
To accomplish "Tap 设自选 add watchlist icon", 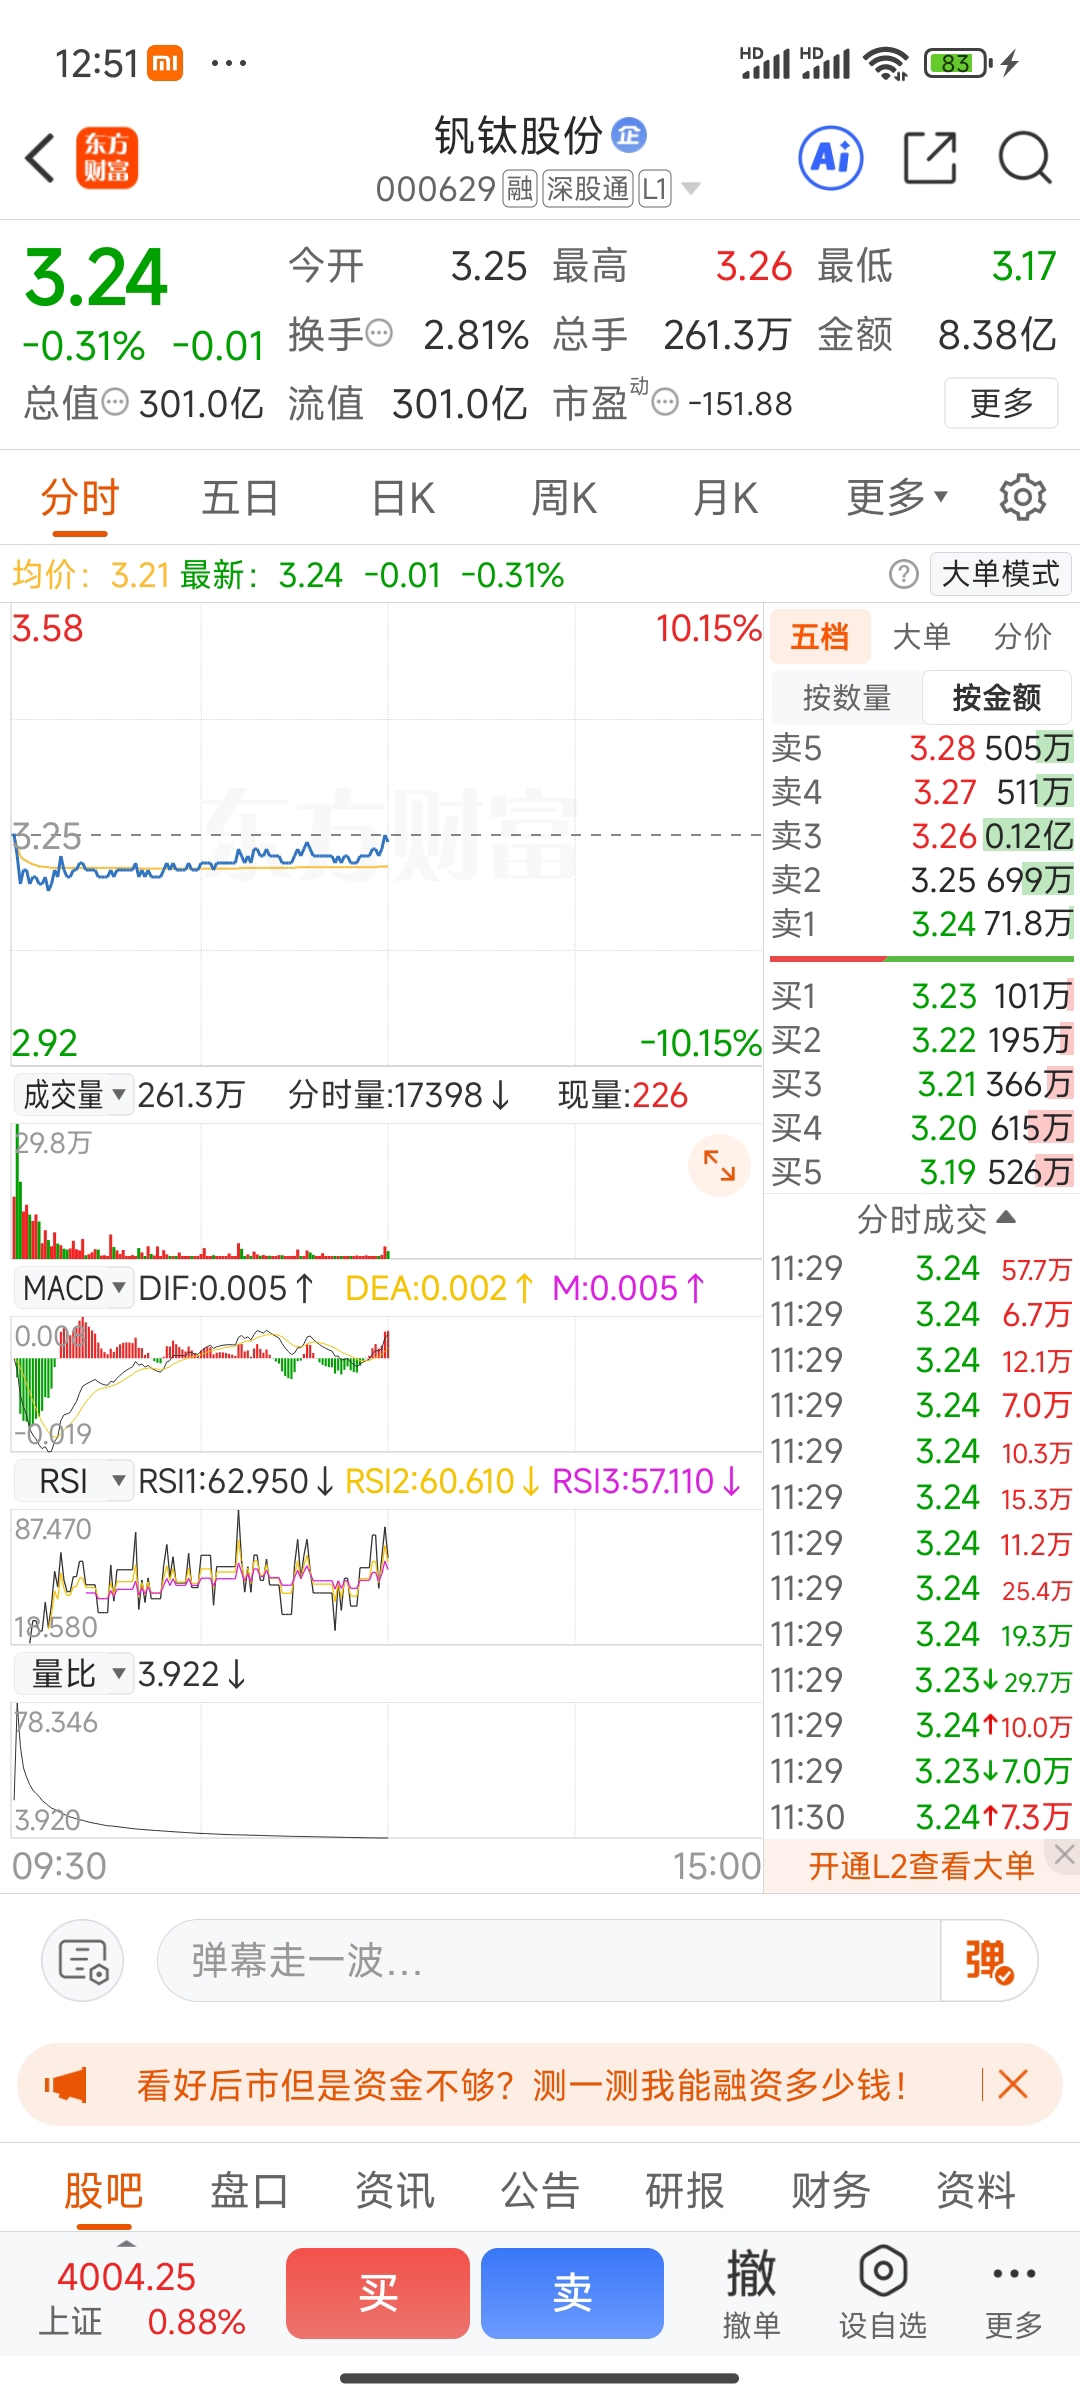I will (882, 2292).
